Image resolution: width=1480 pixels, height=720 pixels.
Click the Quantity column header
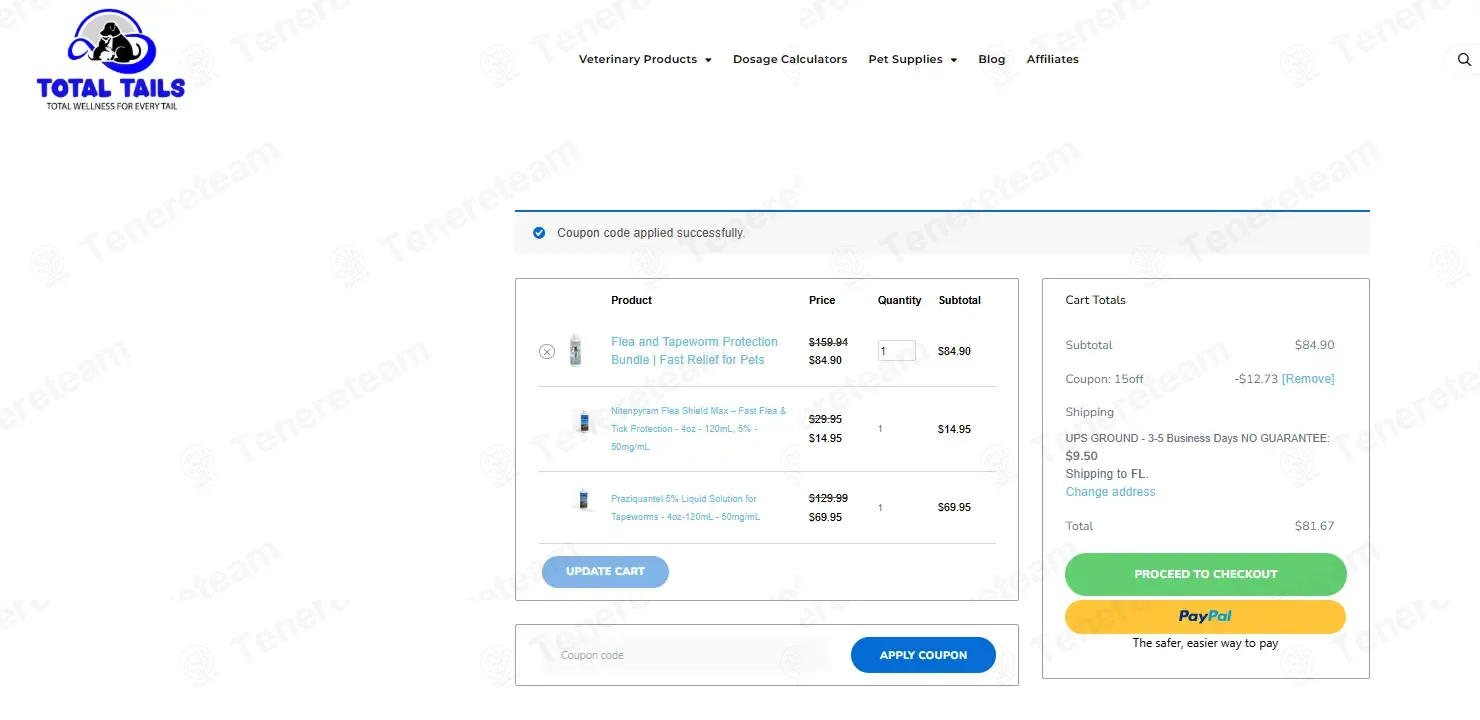pos(899,300)
